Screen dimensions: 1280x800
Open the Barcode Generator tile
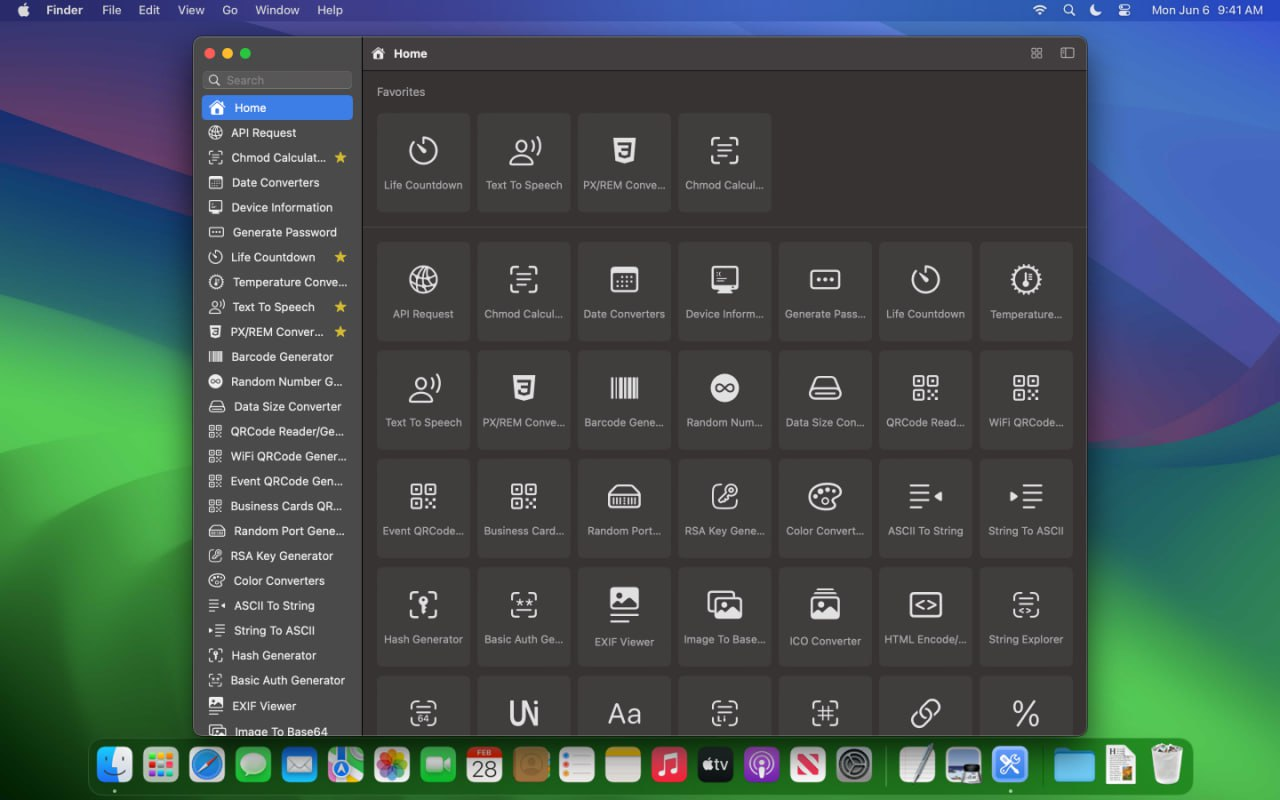pos(624,399)
